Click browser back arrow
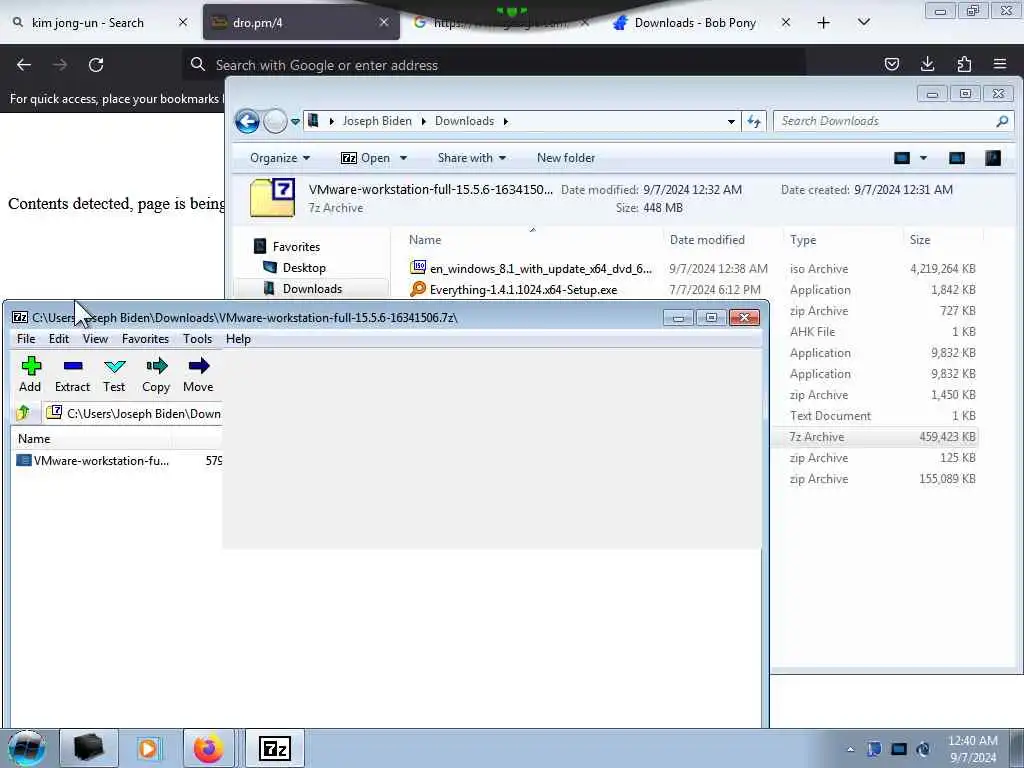 (24, 65)
